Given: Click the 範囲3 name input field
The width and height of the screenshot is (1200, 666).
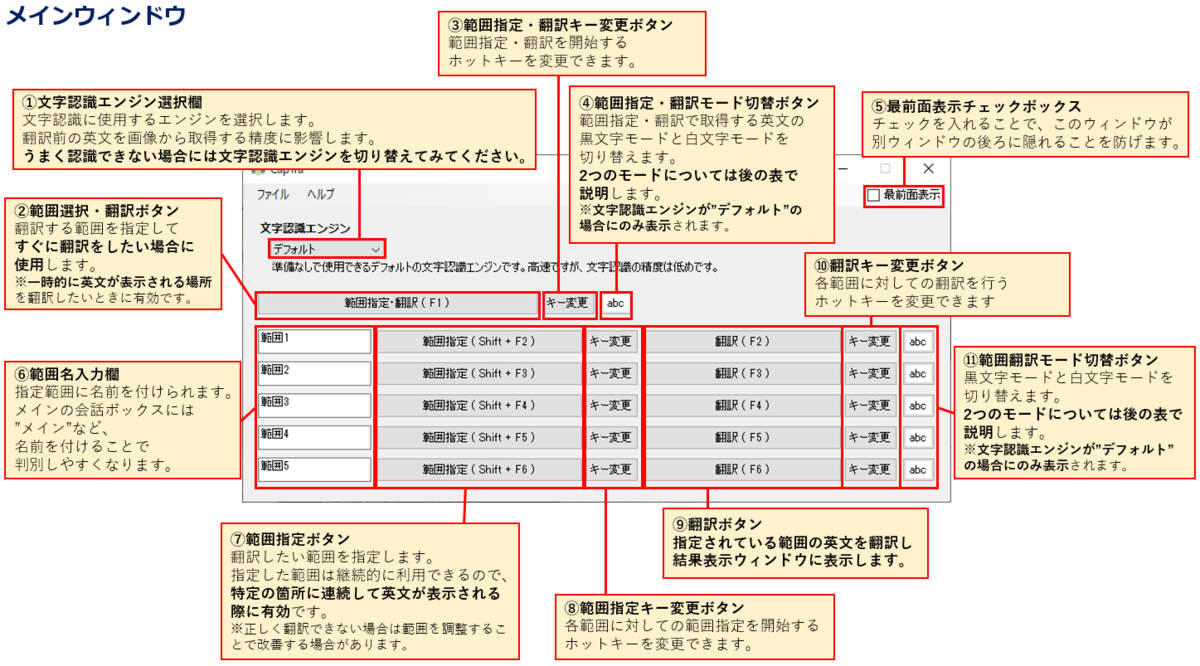Looking at the screenshot, I should tap(314, 405).
